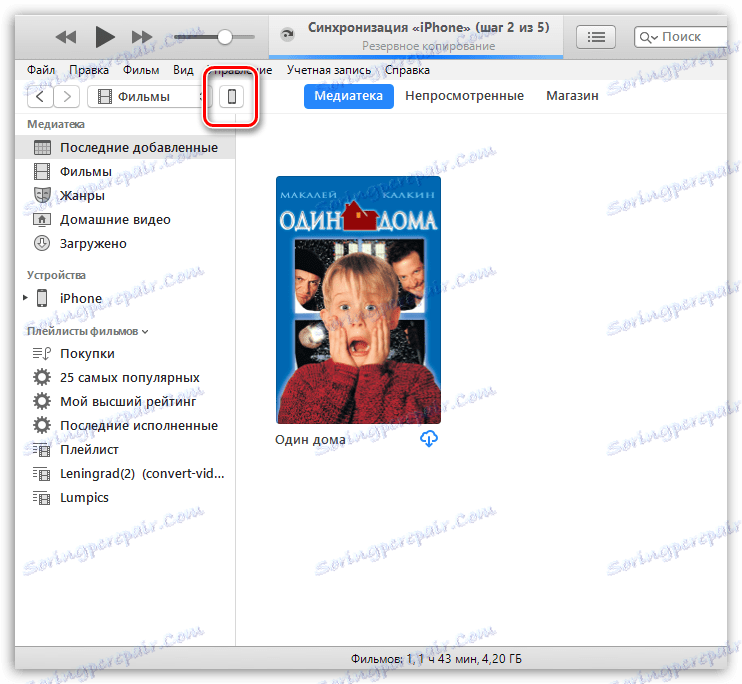Go forward with the right arrow button
The image size is (742, 684).
[67, 97]
